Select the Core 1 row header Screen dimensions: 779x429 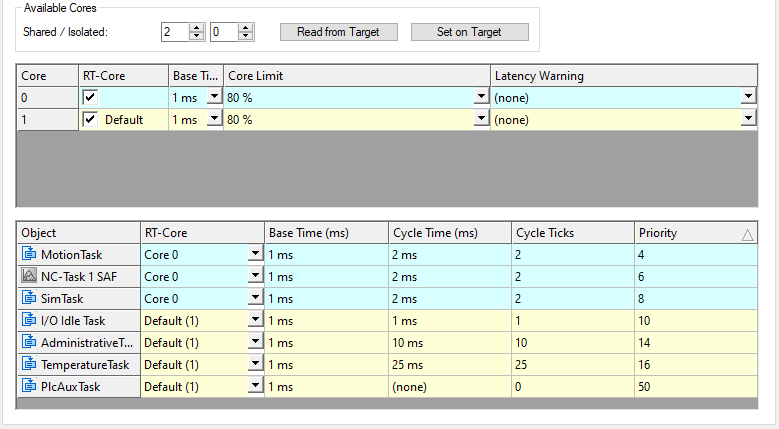(x=48, y=119)
